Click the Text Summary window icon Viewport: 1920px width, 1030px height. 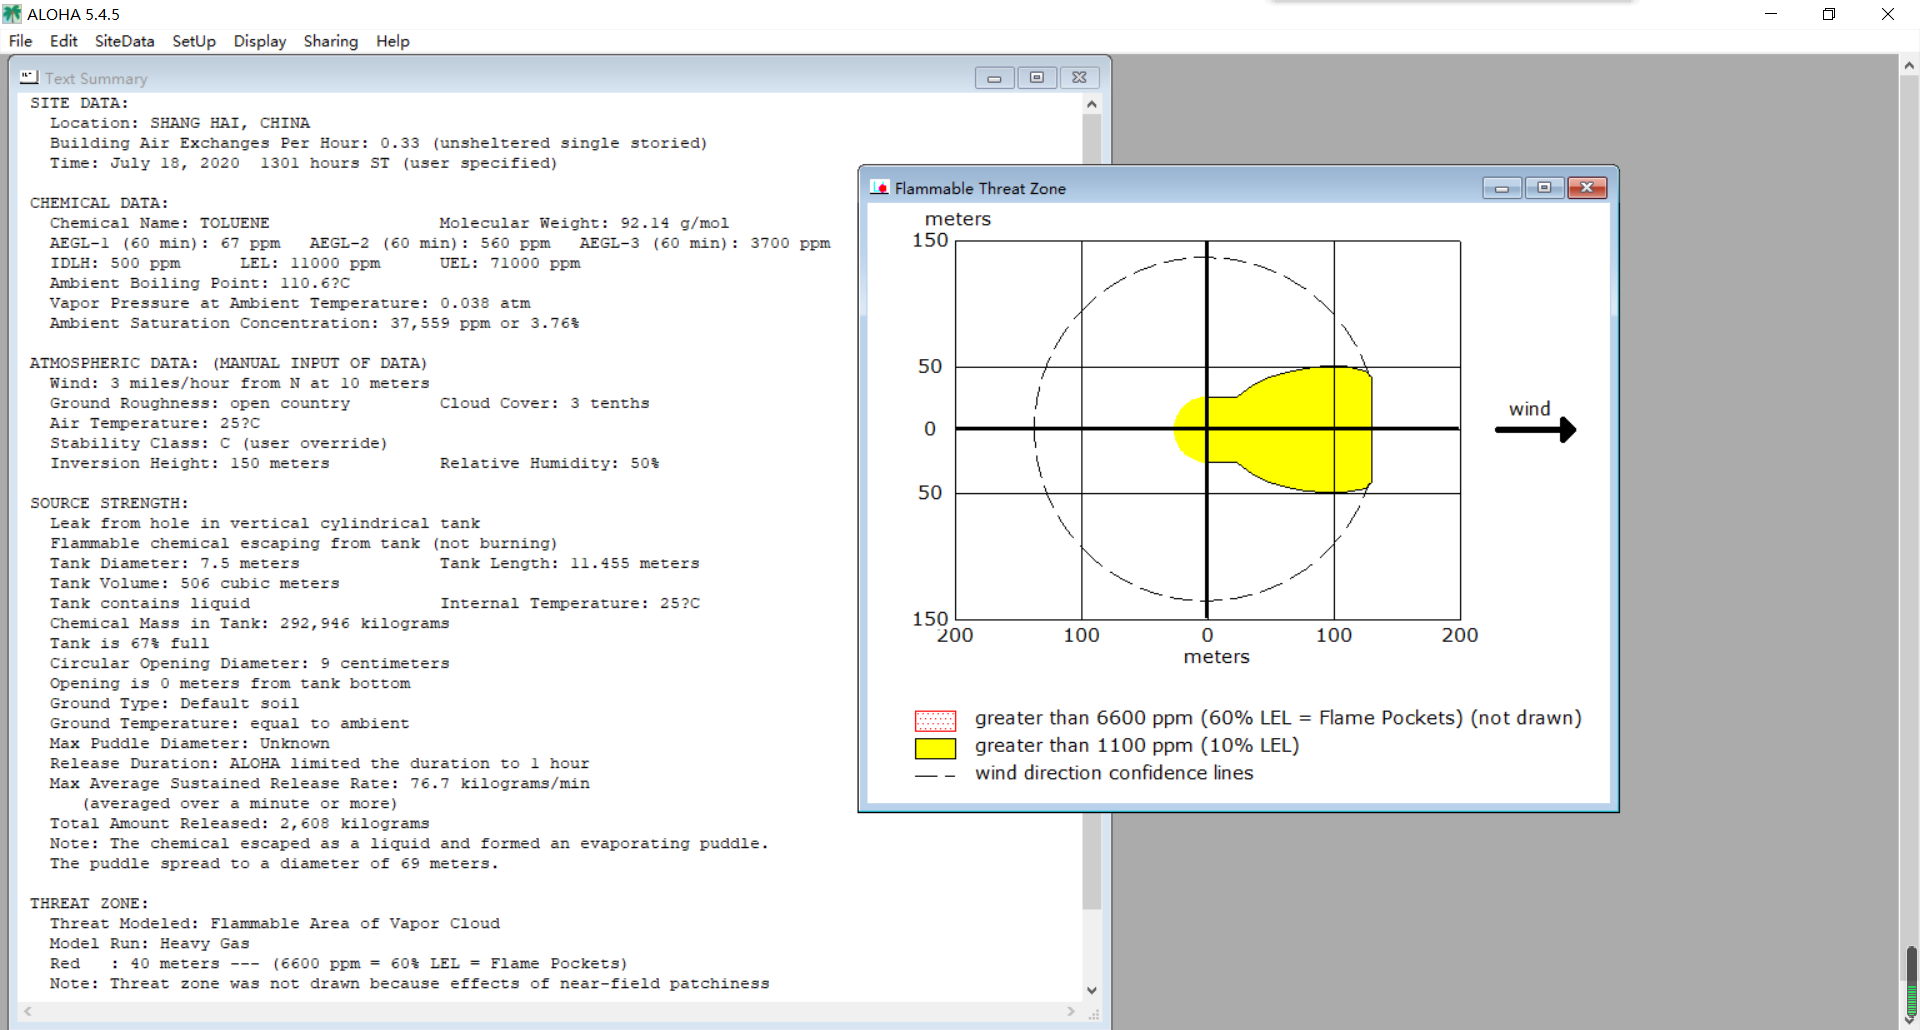29,77
